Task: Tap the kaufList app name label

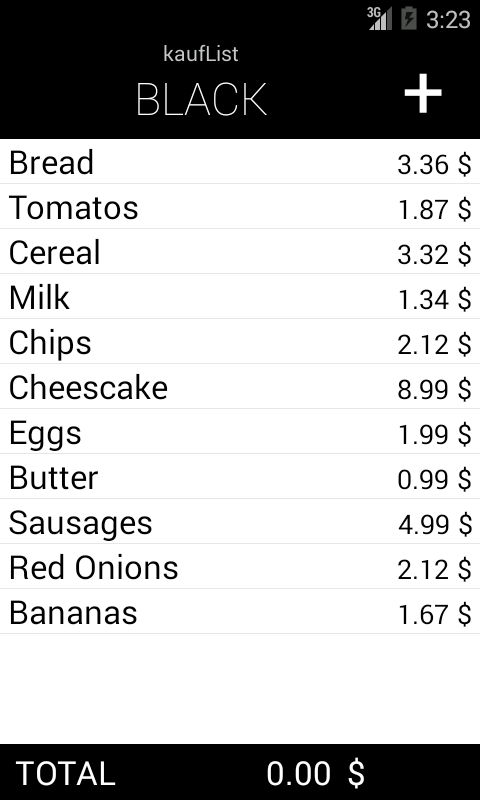Action: pyautogui.click(x=201, y=54)
